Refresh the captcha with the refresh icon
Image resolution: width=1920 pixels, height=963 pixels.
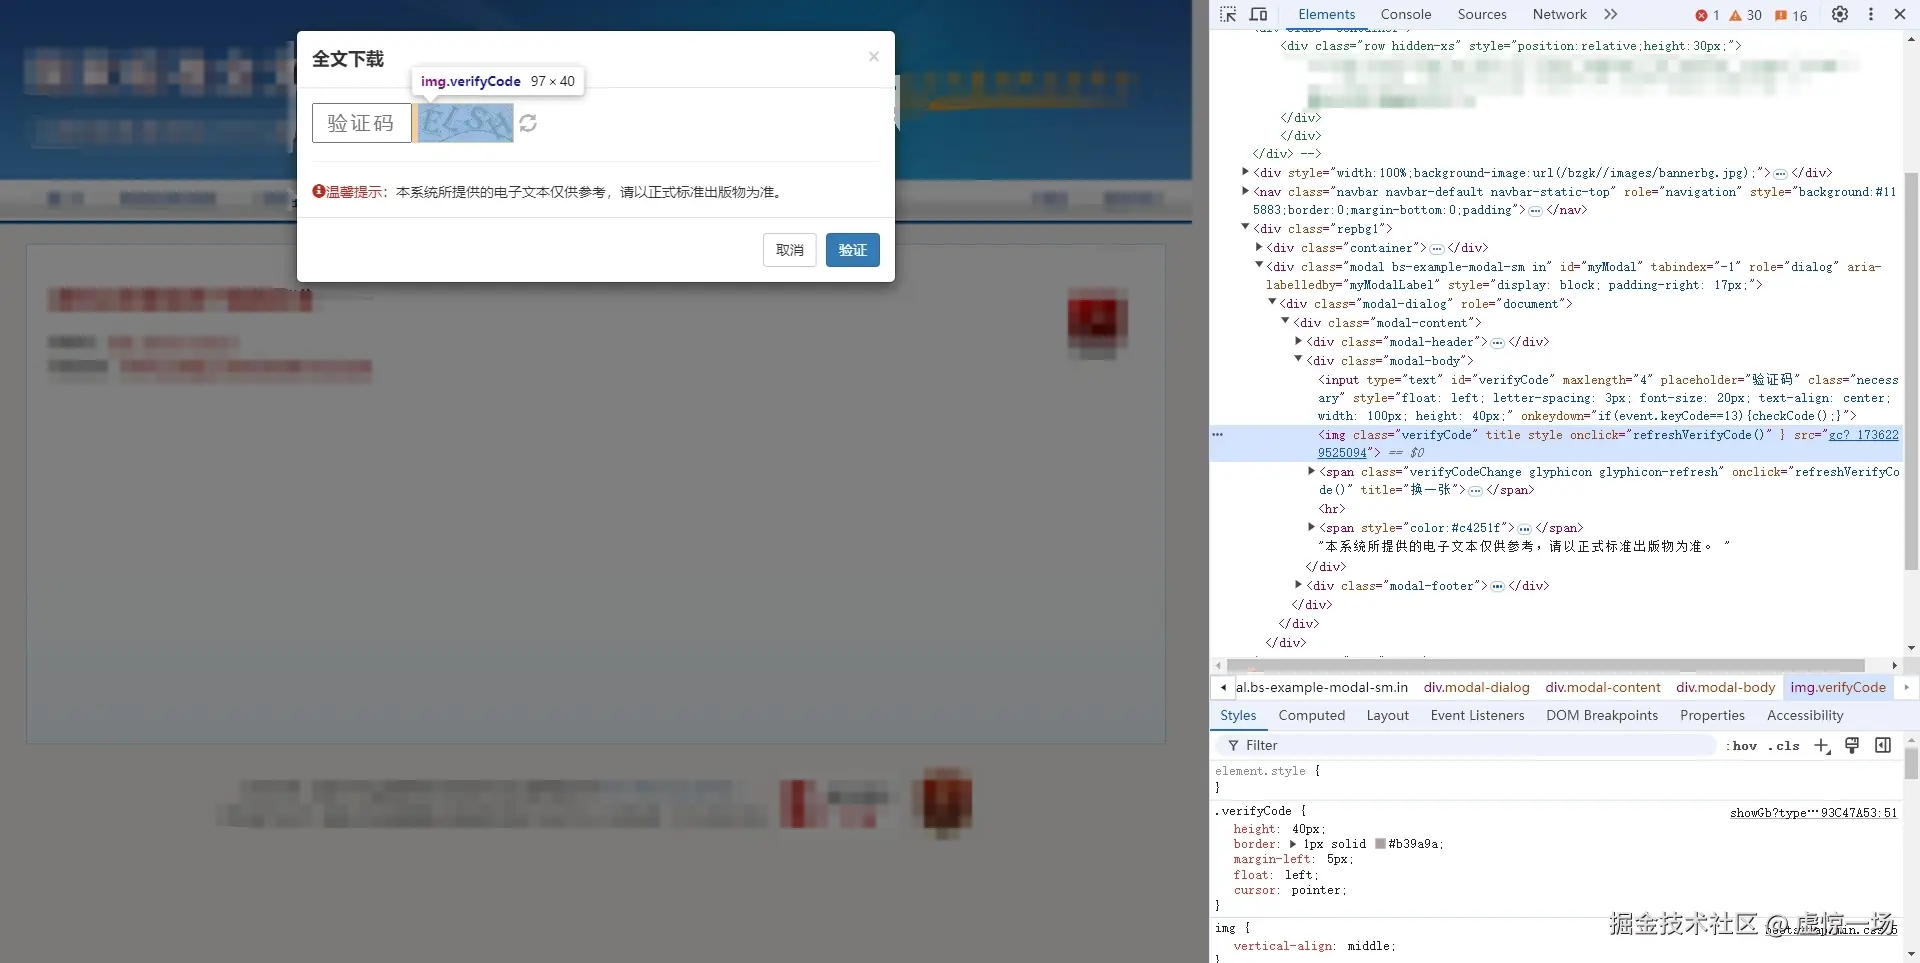pyautogui.click(x=528, y=122)
